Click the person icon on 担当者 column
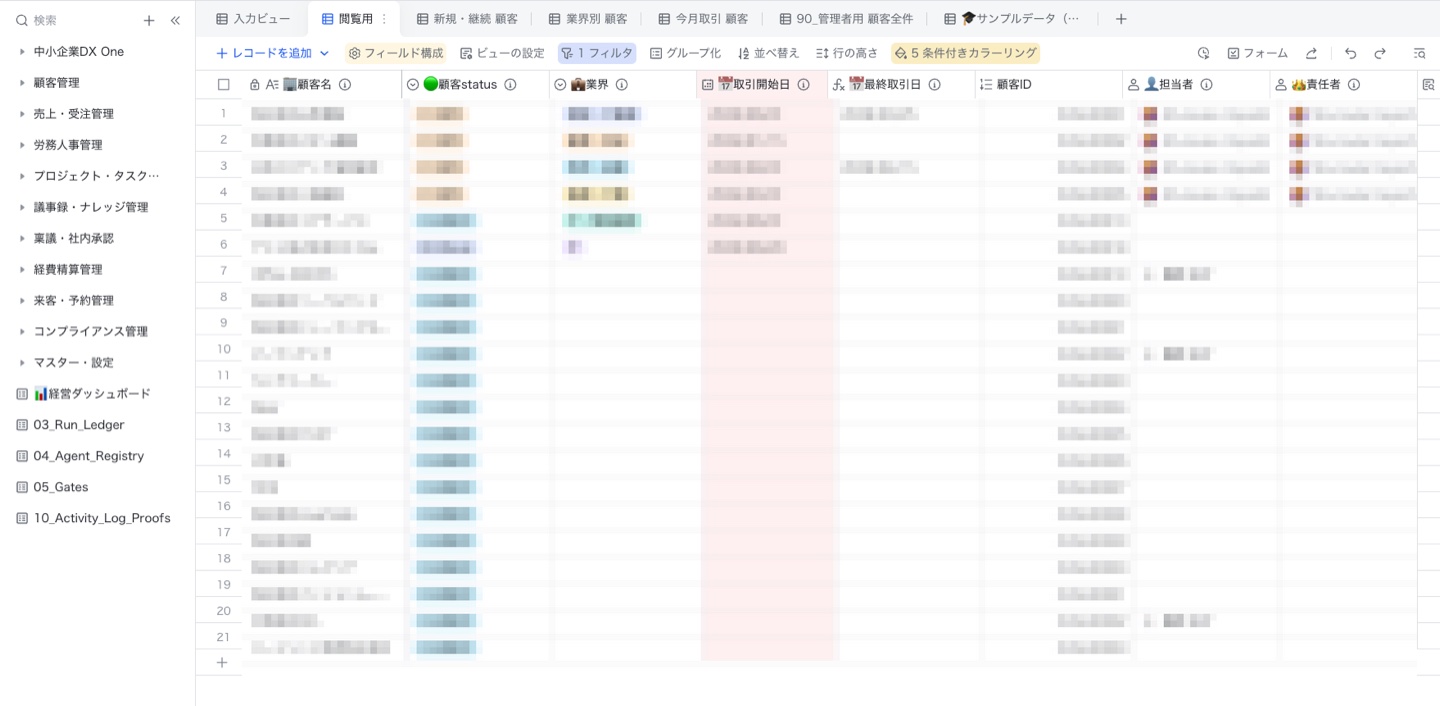Viewport: 1440px width, 706px height. point(1134,85)
